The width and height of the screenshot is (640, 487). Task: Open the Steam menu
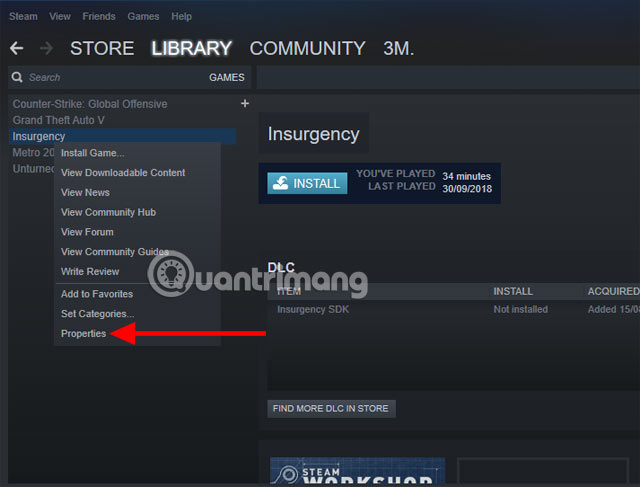[23, 16]
